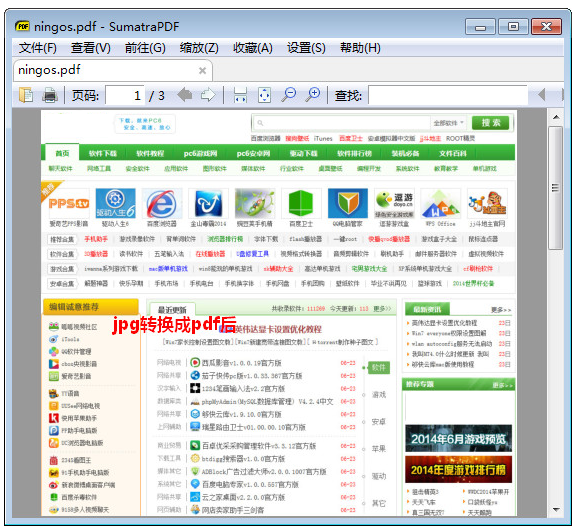Screen dimensions: 577x530
Task: Click Find Previous arrow beside search box
Action: [541, 95]
